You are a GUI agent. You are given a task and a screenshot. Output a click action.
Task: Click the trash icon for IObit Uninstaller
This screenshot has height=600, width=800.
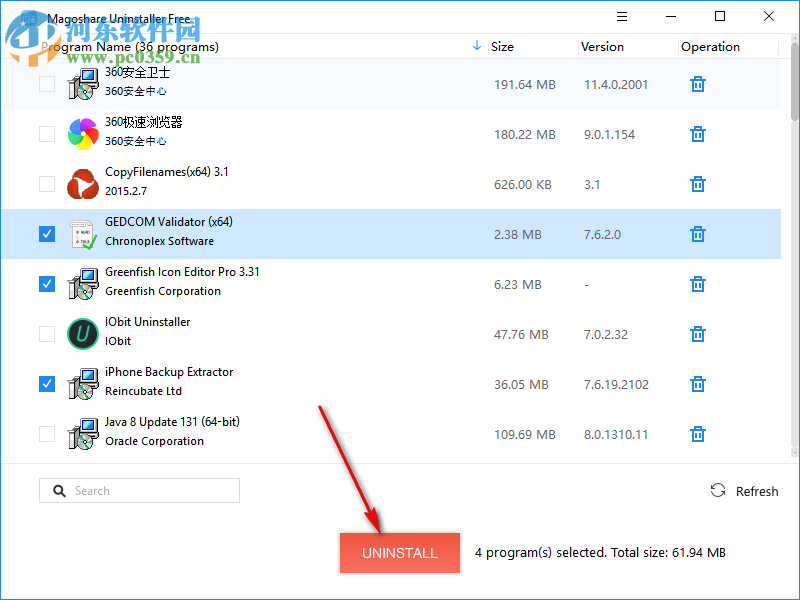697,334
